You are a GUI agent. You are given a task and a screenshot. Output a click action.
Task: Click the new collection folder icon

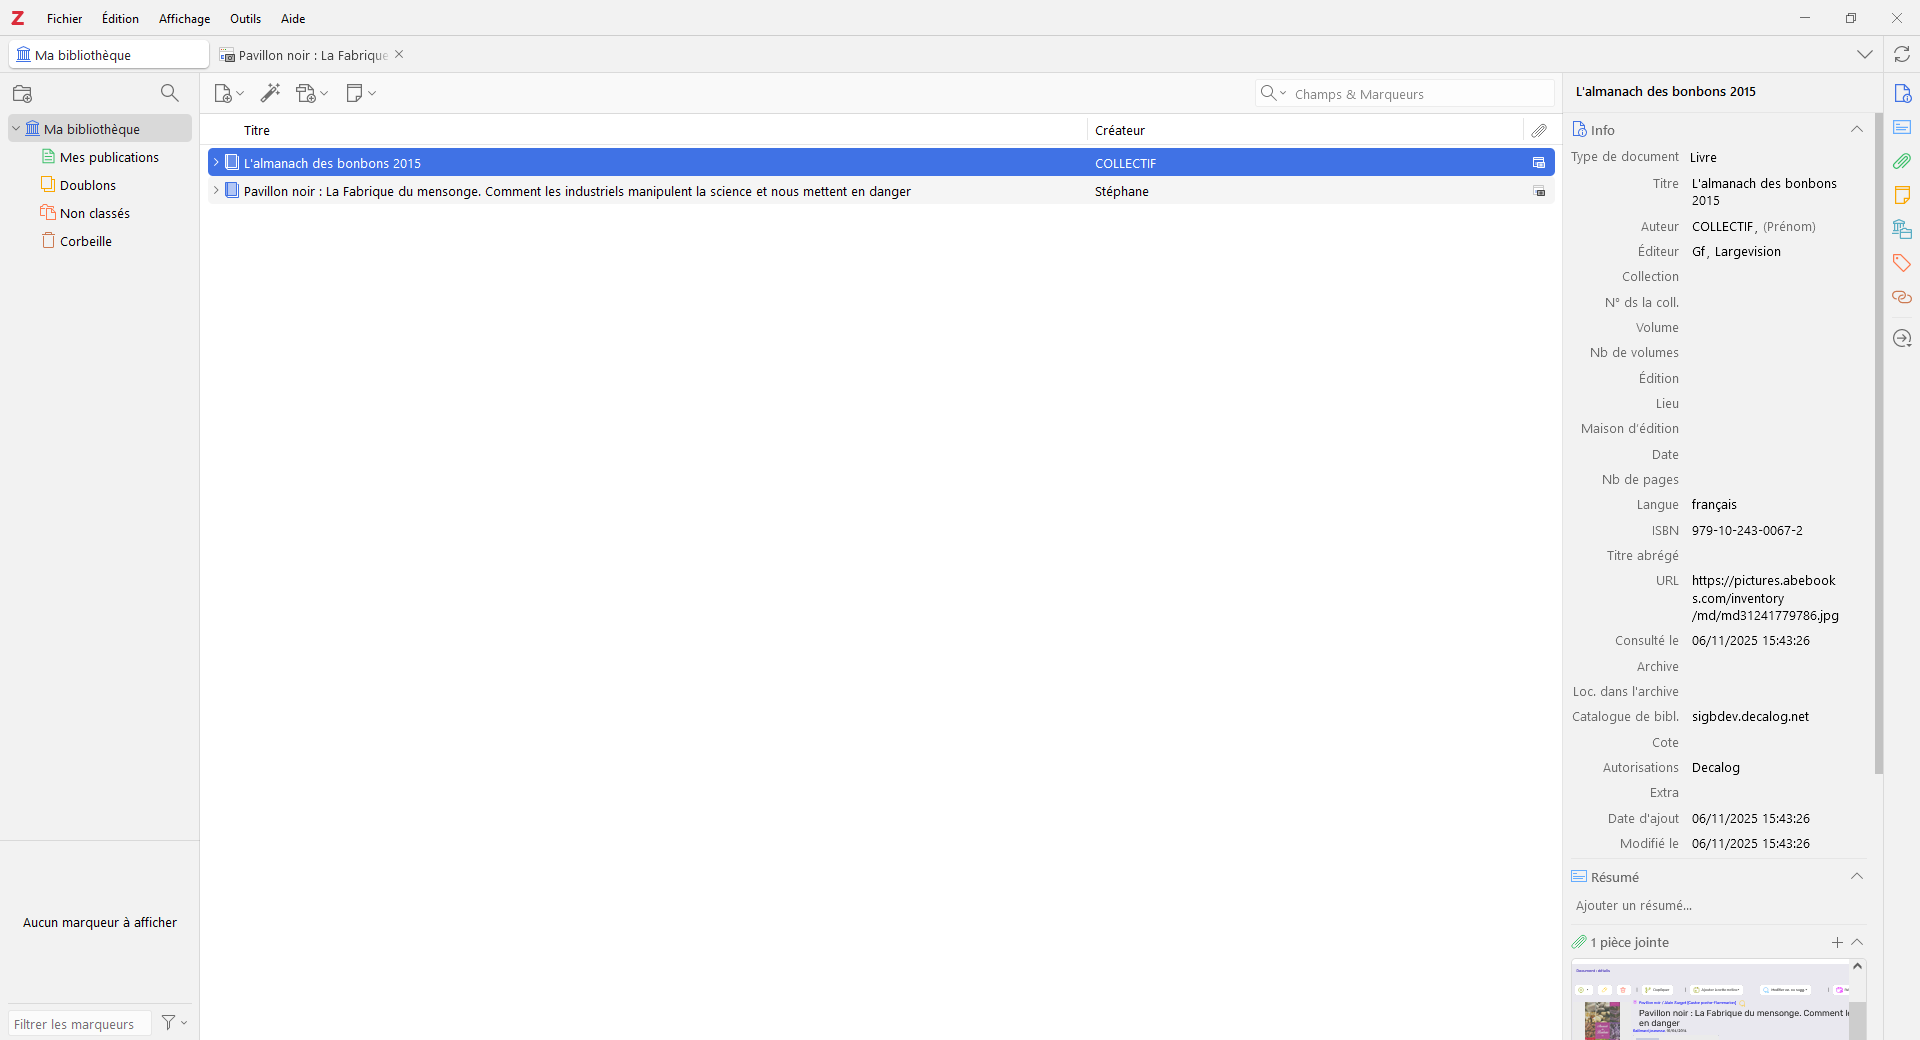tap(22, 93)
